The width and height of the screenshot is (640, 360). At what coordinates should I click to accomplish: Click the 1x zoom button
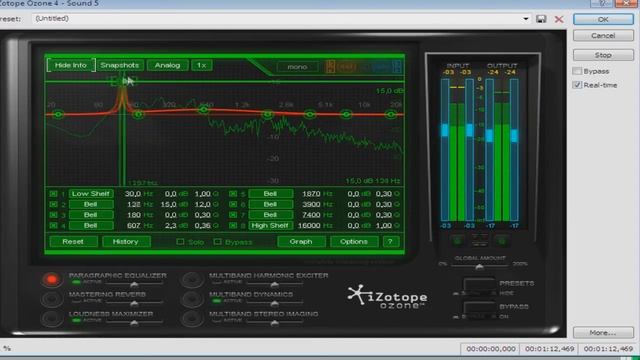point(202,65)
